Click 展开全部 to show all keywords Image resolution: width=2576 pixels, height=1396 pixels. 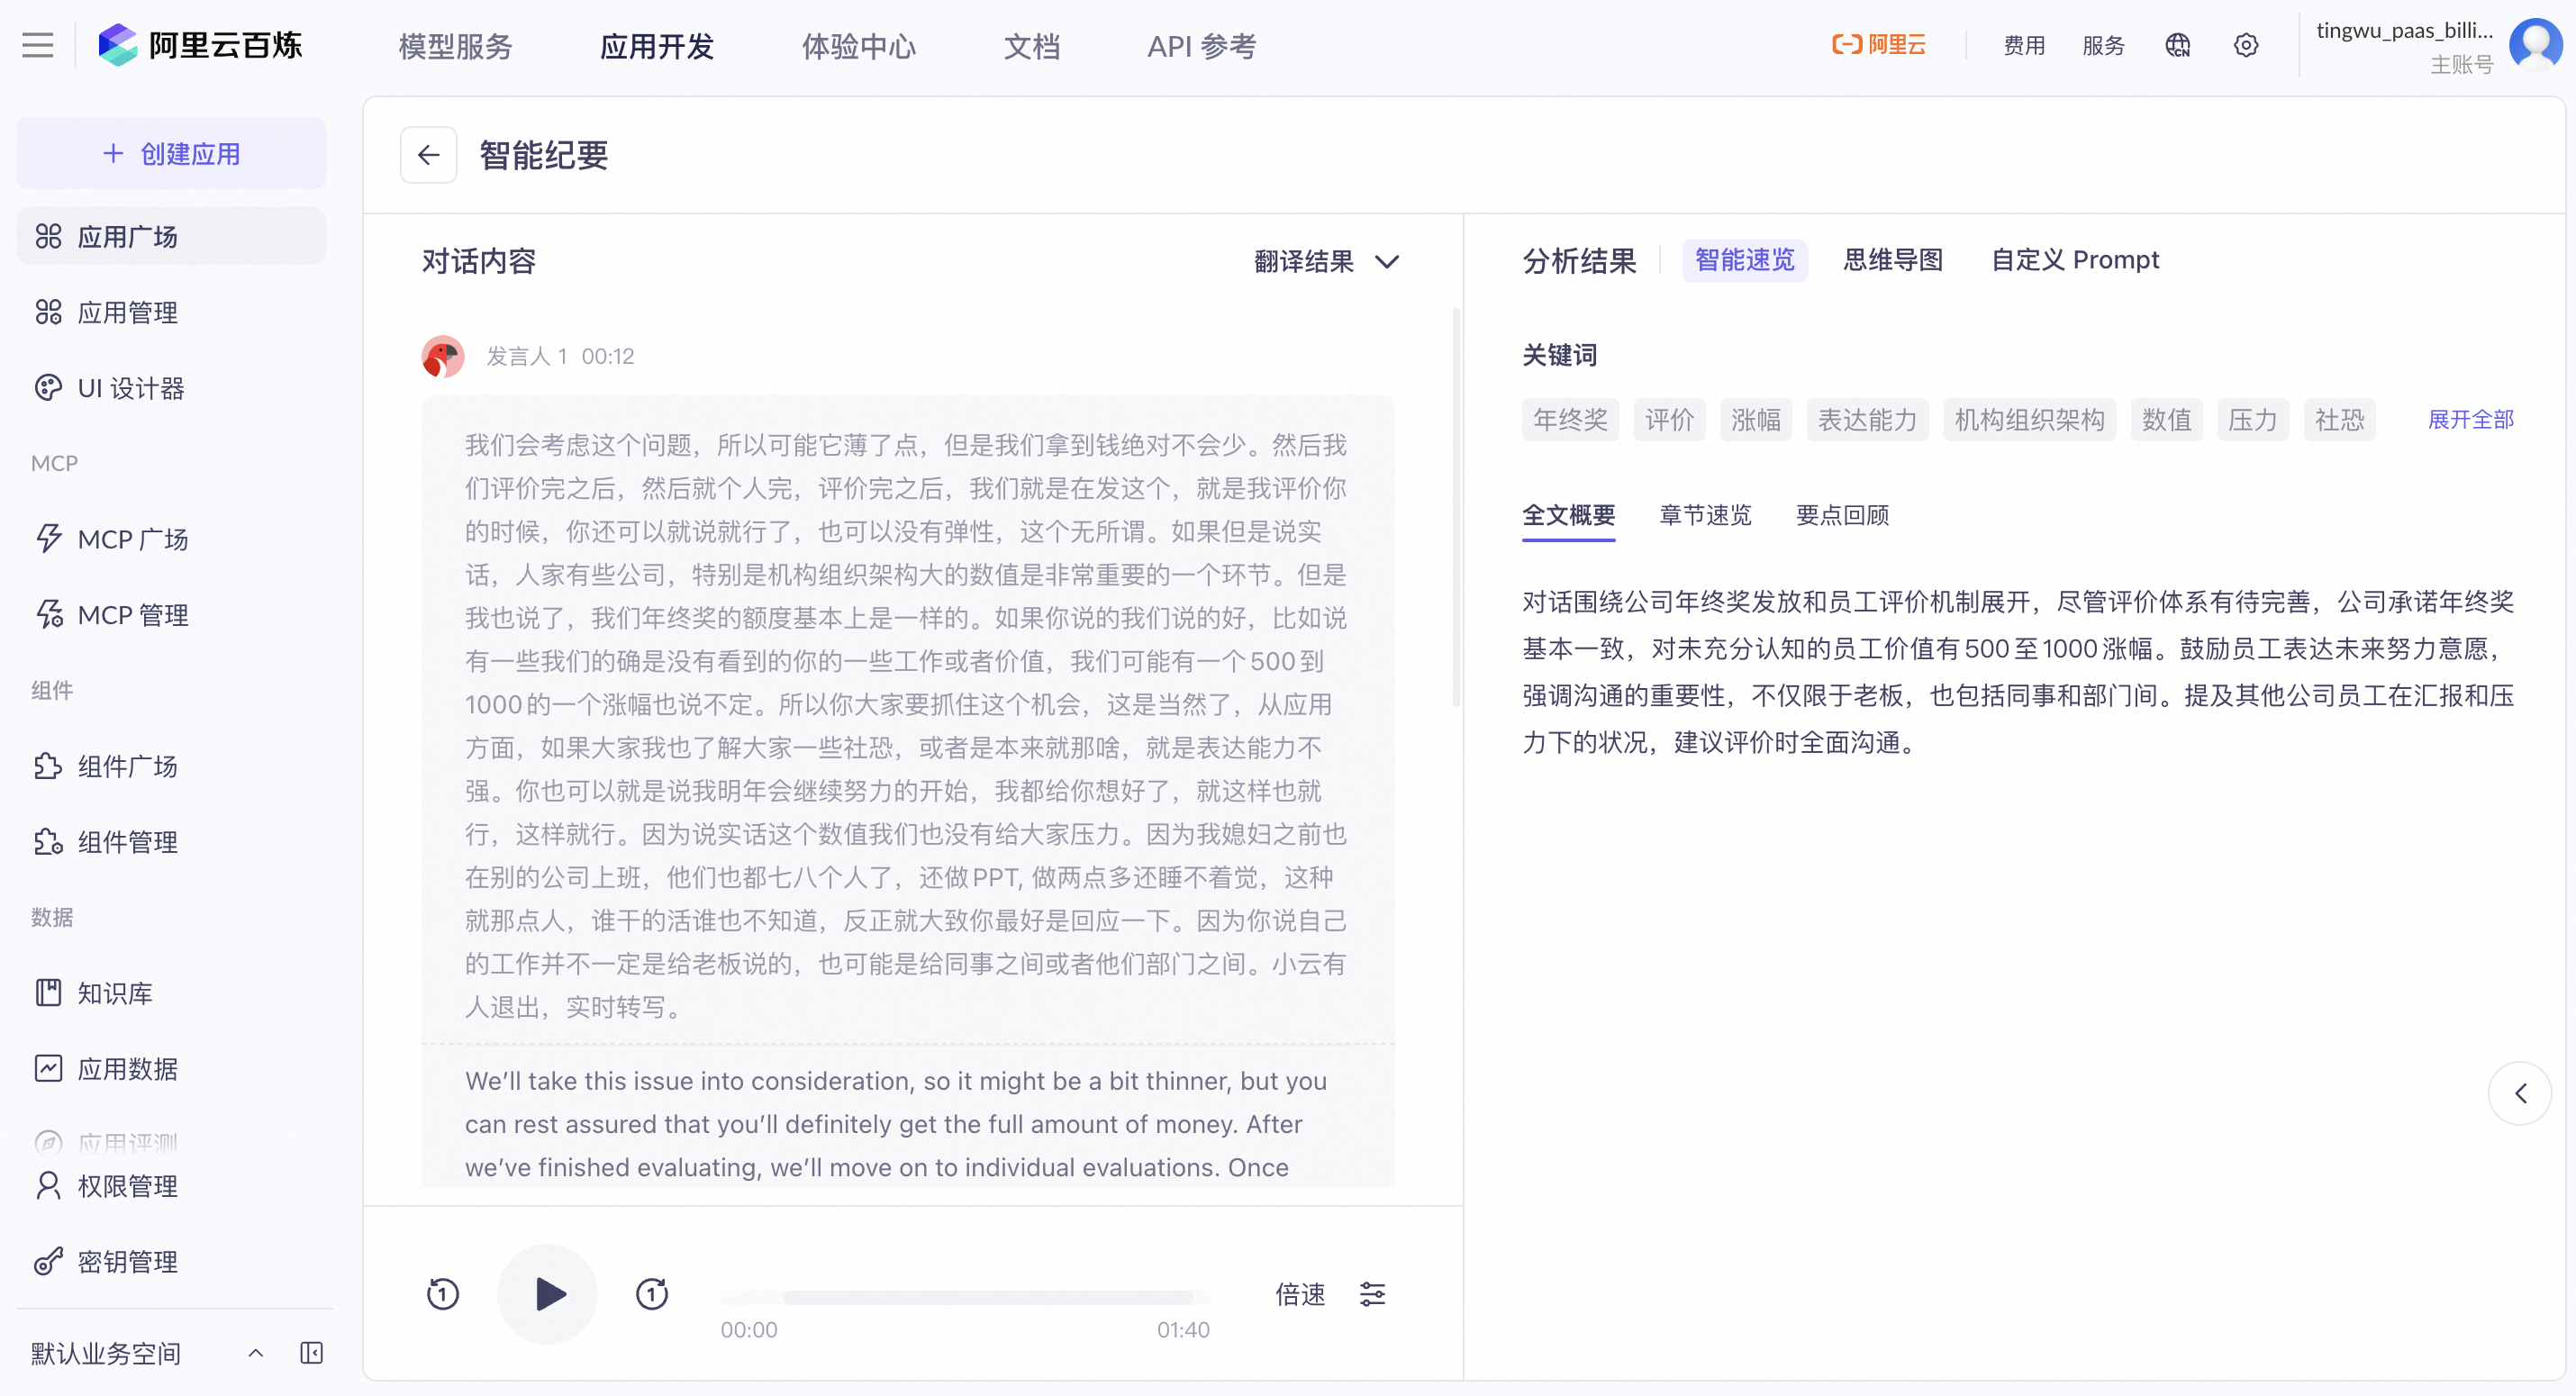click(2470, 419)
